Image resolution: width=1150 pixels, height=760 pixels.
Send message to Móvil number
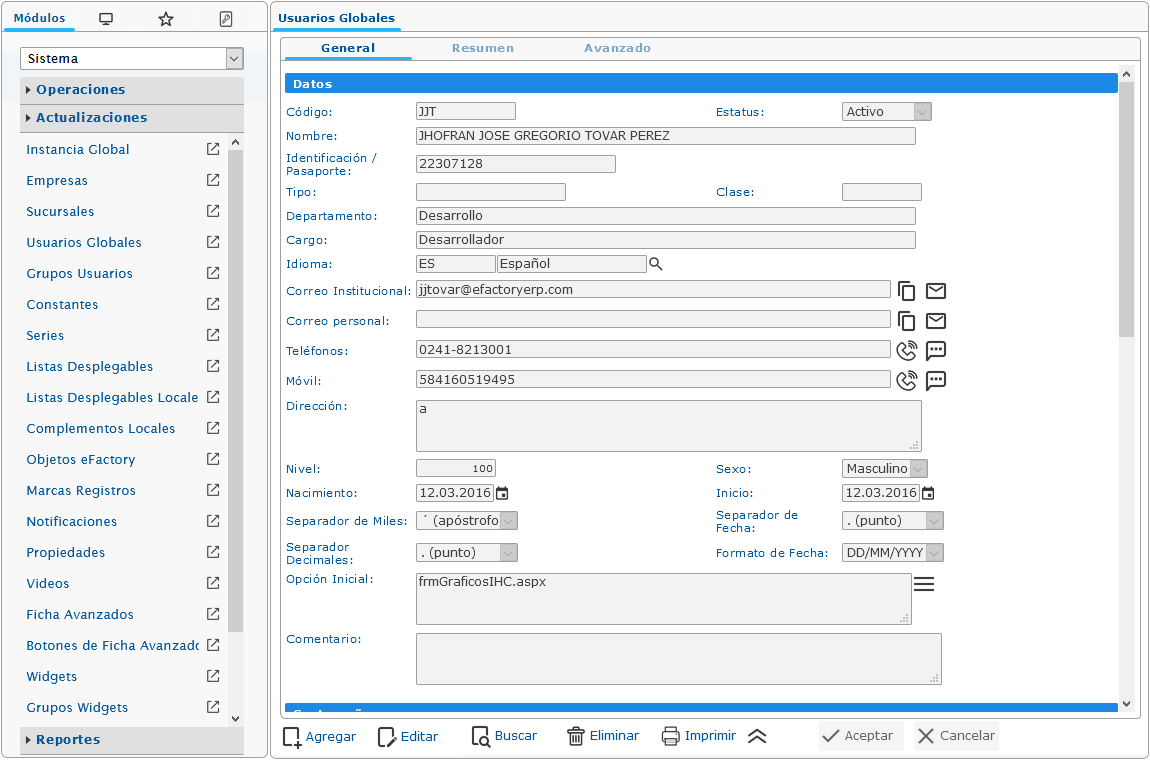(x=936, y=380)
